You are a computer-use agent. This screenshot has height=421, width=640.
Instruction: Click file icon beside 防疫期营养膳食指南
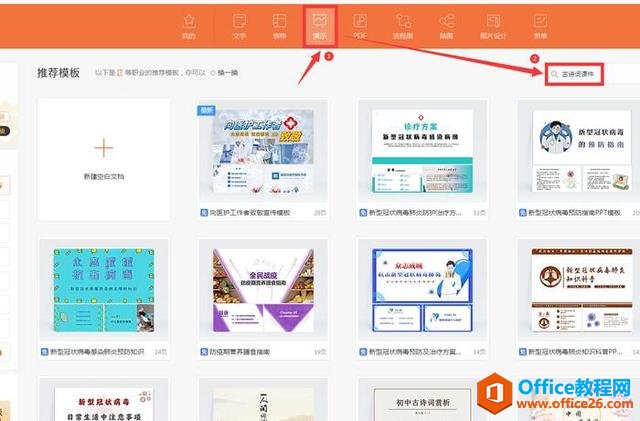coord(204,352)
